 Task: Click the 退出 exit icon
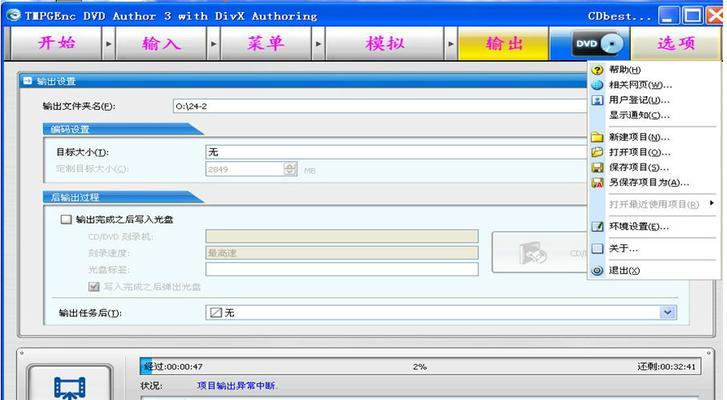(x=597, y=271)
